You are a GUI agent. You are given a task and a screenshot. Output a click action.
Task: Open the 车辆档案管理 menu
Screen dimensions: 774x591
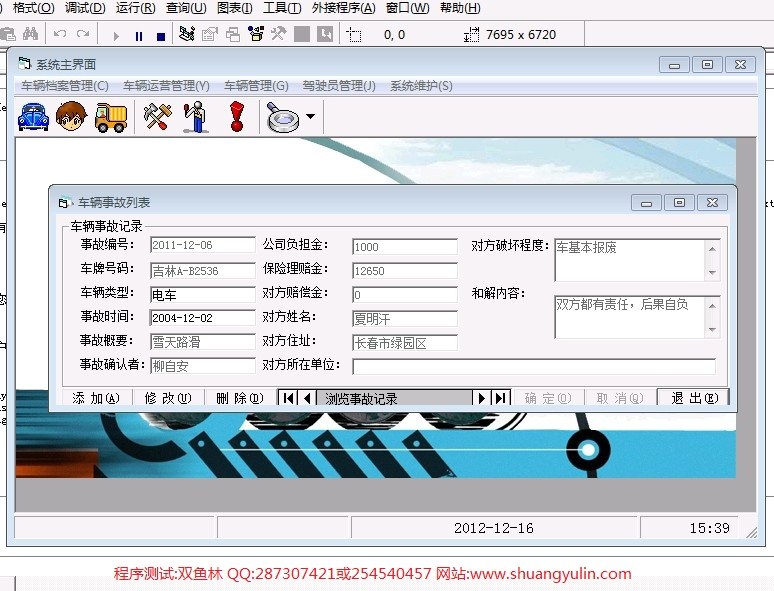(65, 86)
